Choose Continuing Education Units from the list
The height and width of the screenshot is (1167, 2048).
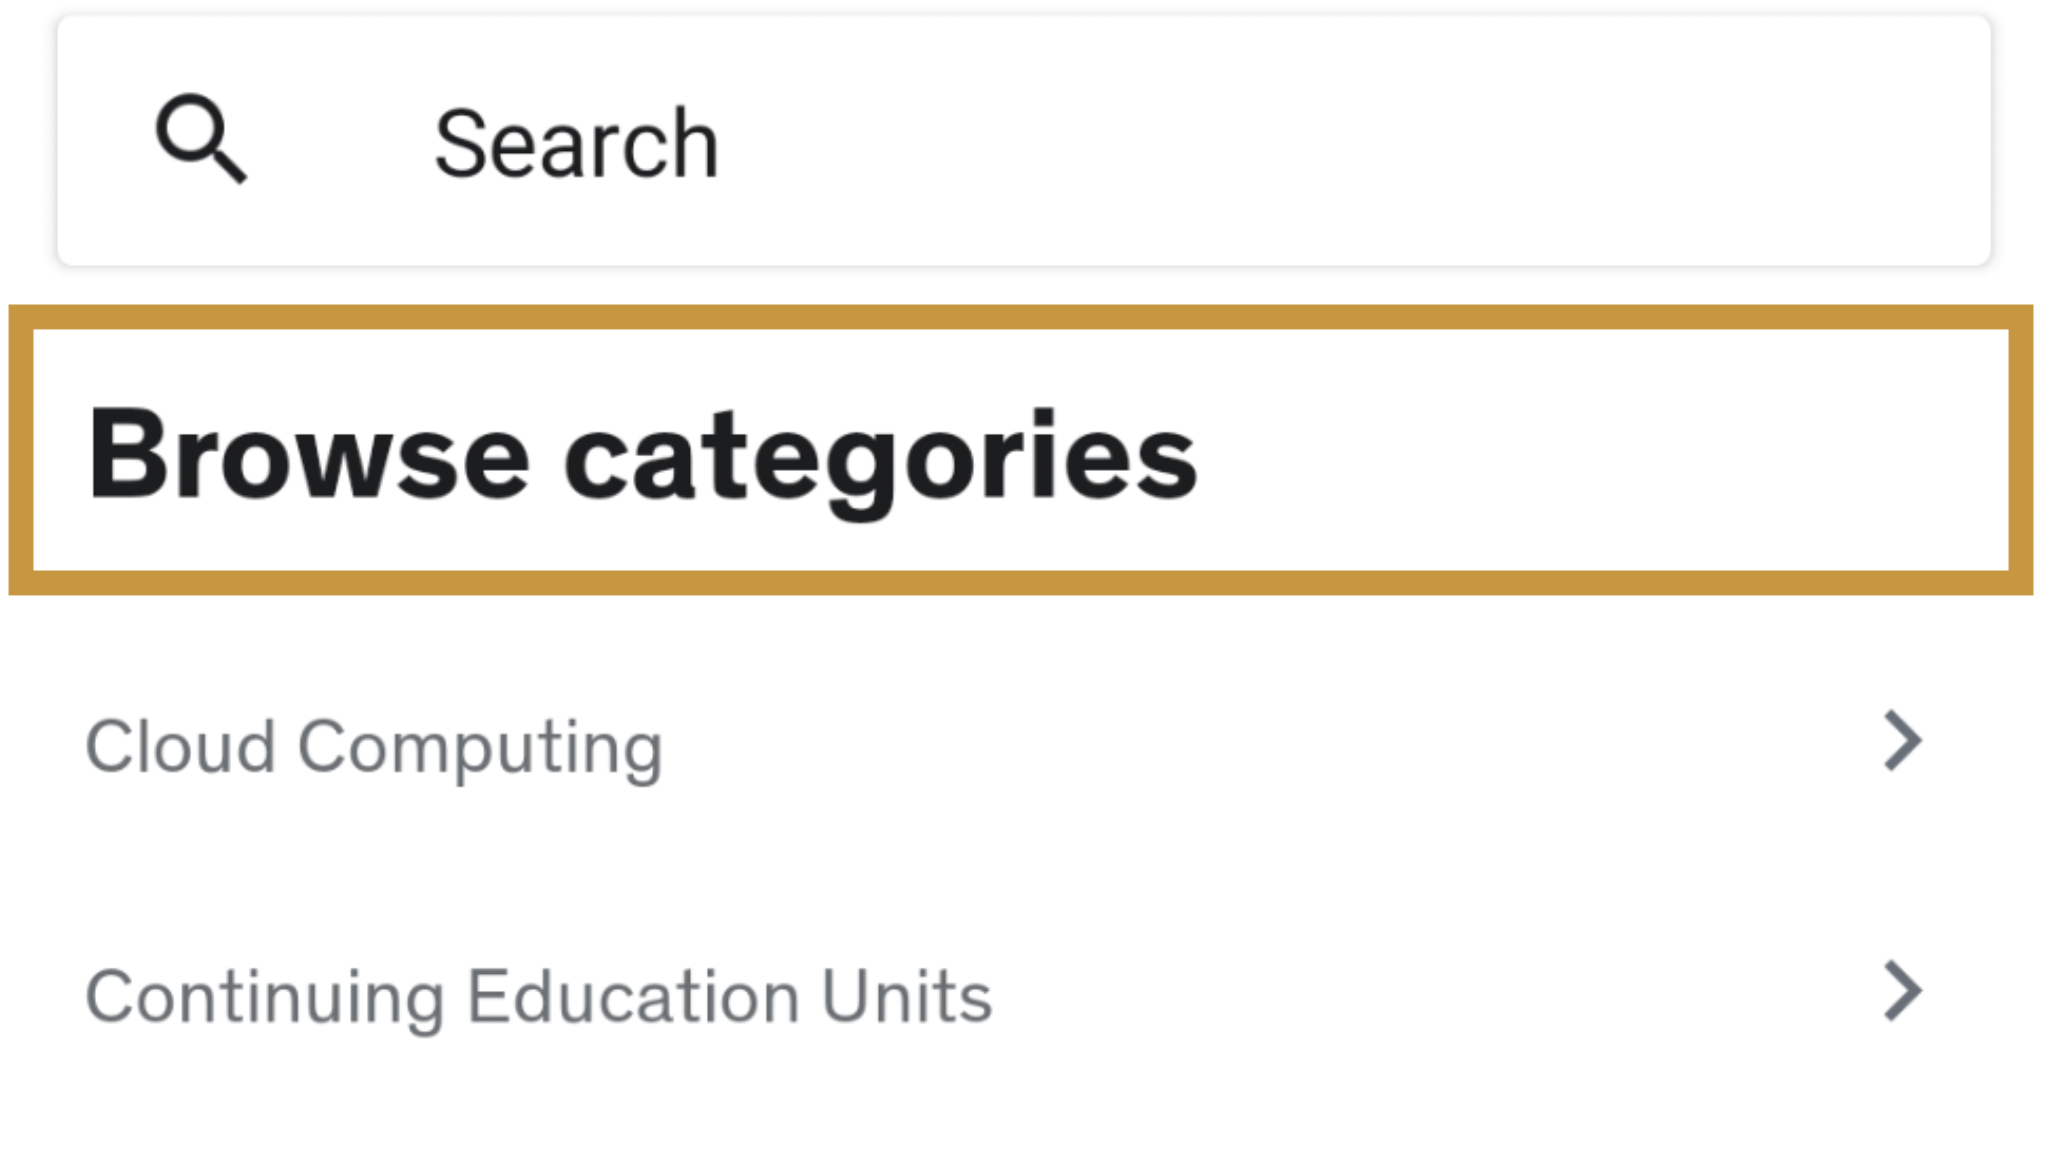click(x=538, y=996)
